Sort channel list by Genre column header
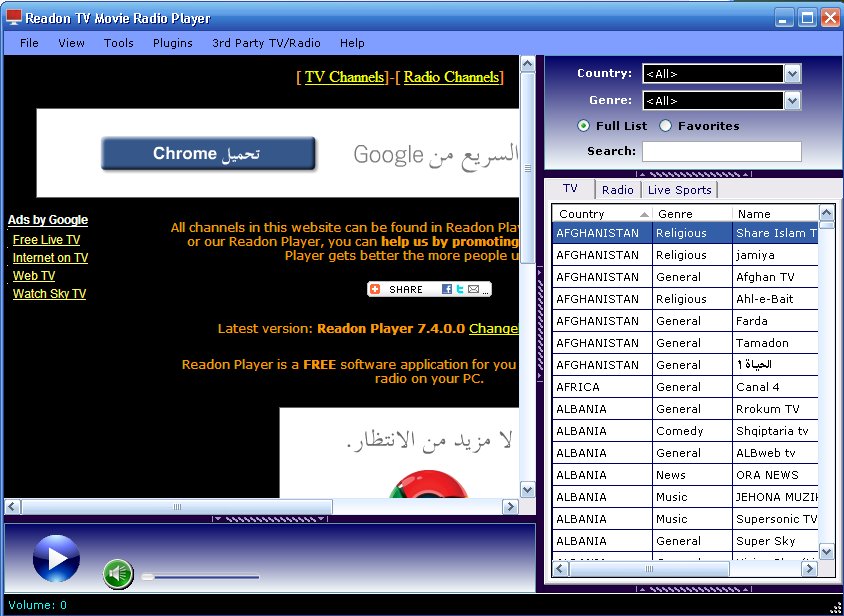The width and height of the screenshot is (844, 616). (692, 214)
